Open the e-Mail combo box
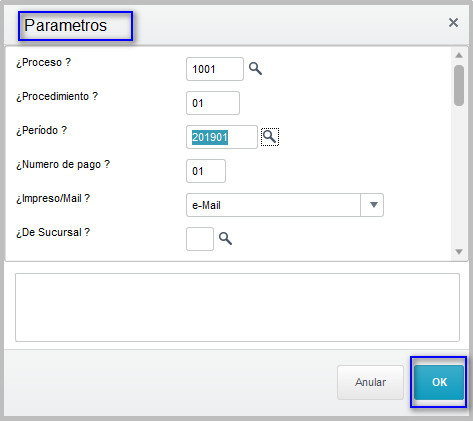 (285, 205)
